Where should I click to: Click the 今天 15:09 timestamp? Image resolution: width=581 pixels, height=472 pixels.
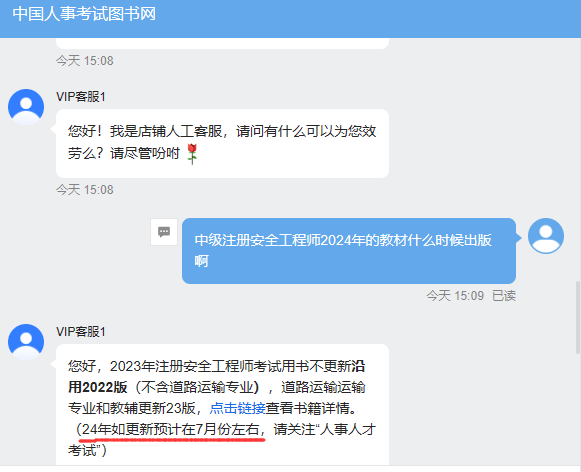click(x=455, y=296)
